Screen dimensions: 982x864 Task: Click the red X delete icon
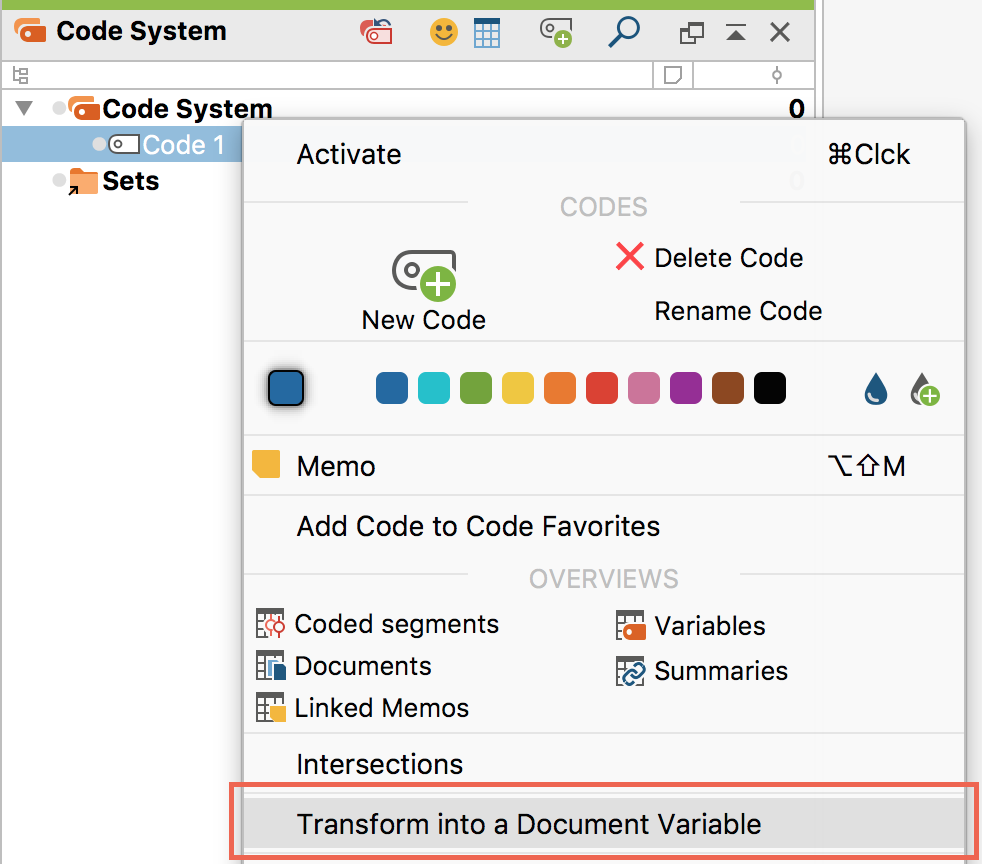click(x=629, y=256)
